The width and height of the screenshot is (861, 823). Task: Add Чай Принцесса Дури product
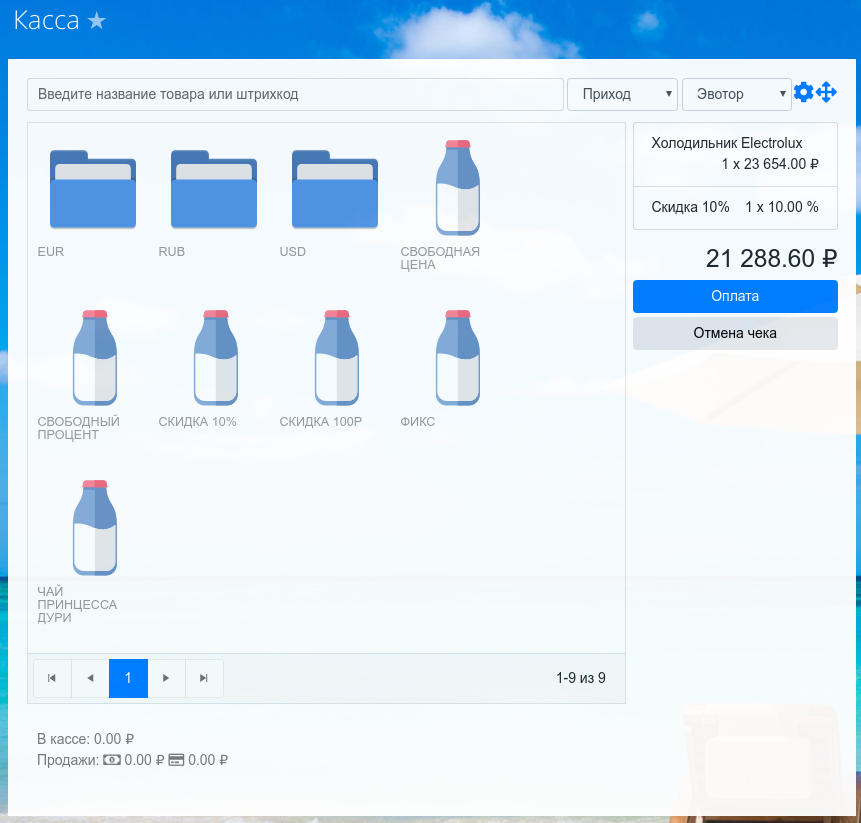pyautogui.click(x=94, y=527)
